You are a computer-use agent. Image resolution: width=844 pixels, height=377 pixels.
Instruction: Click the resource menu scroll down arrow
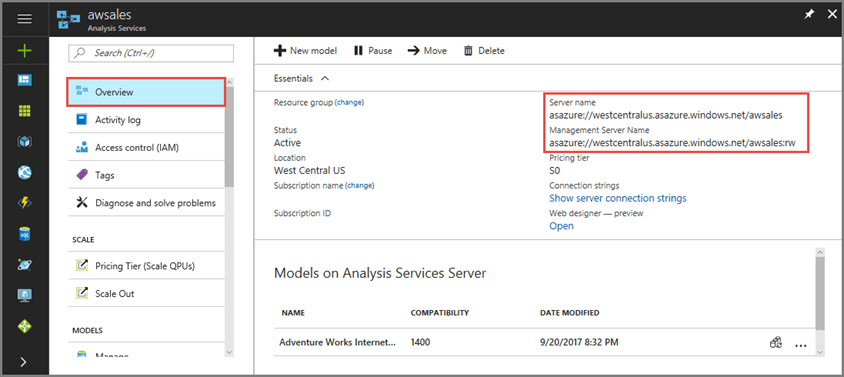[229, 352]
